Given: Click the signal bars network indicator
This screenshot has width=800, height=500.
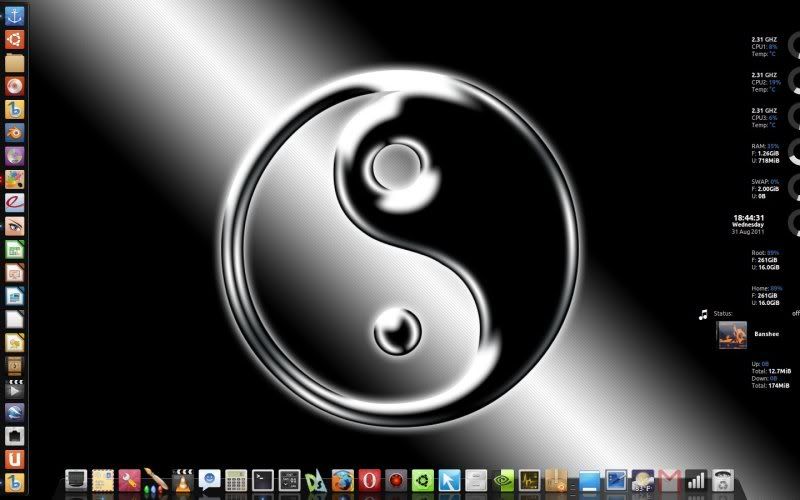Looking at the screenshot, I should 696,481.
